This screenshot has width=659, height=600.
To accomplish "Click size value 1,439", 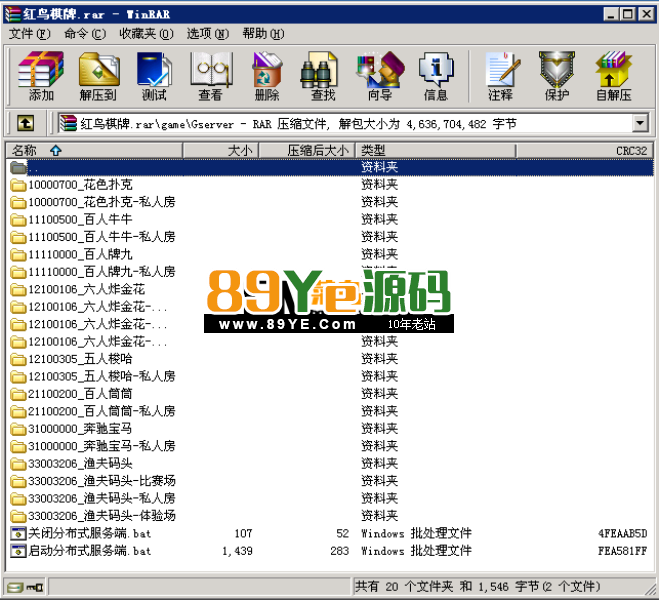I will tap(237, 551).
